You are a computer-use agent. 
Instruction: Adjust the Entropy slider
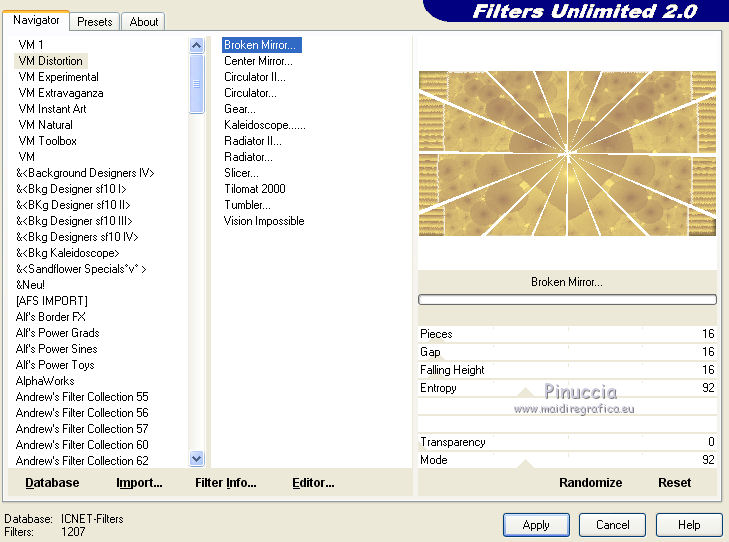[x=567, y=388]
